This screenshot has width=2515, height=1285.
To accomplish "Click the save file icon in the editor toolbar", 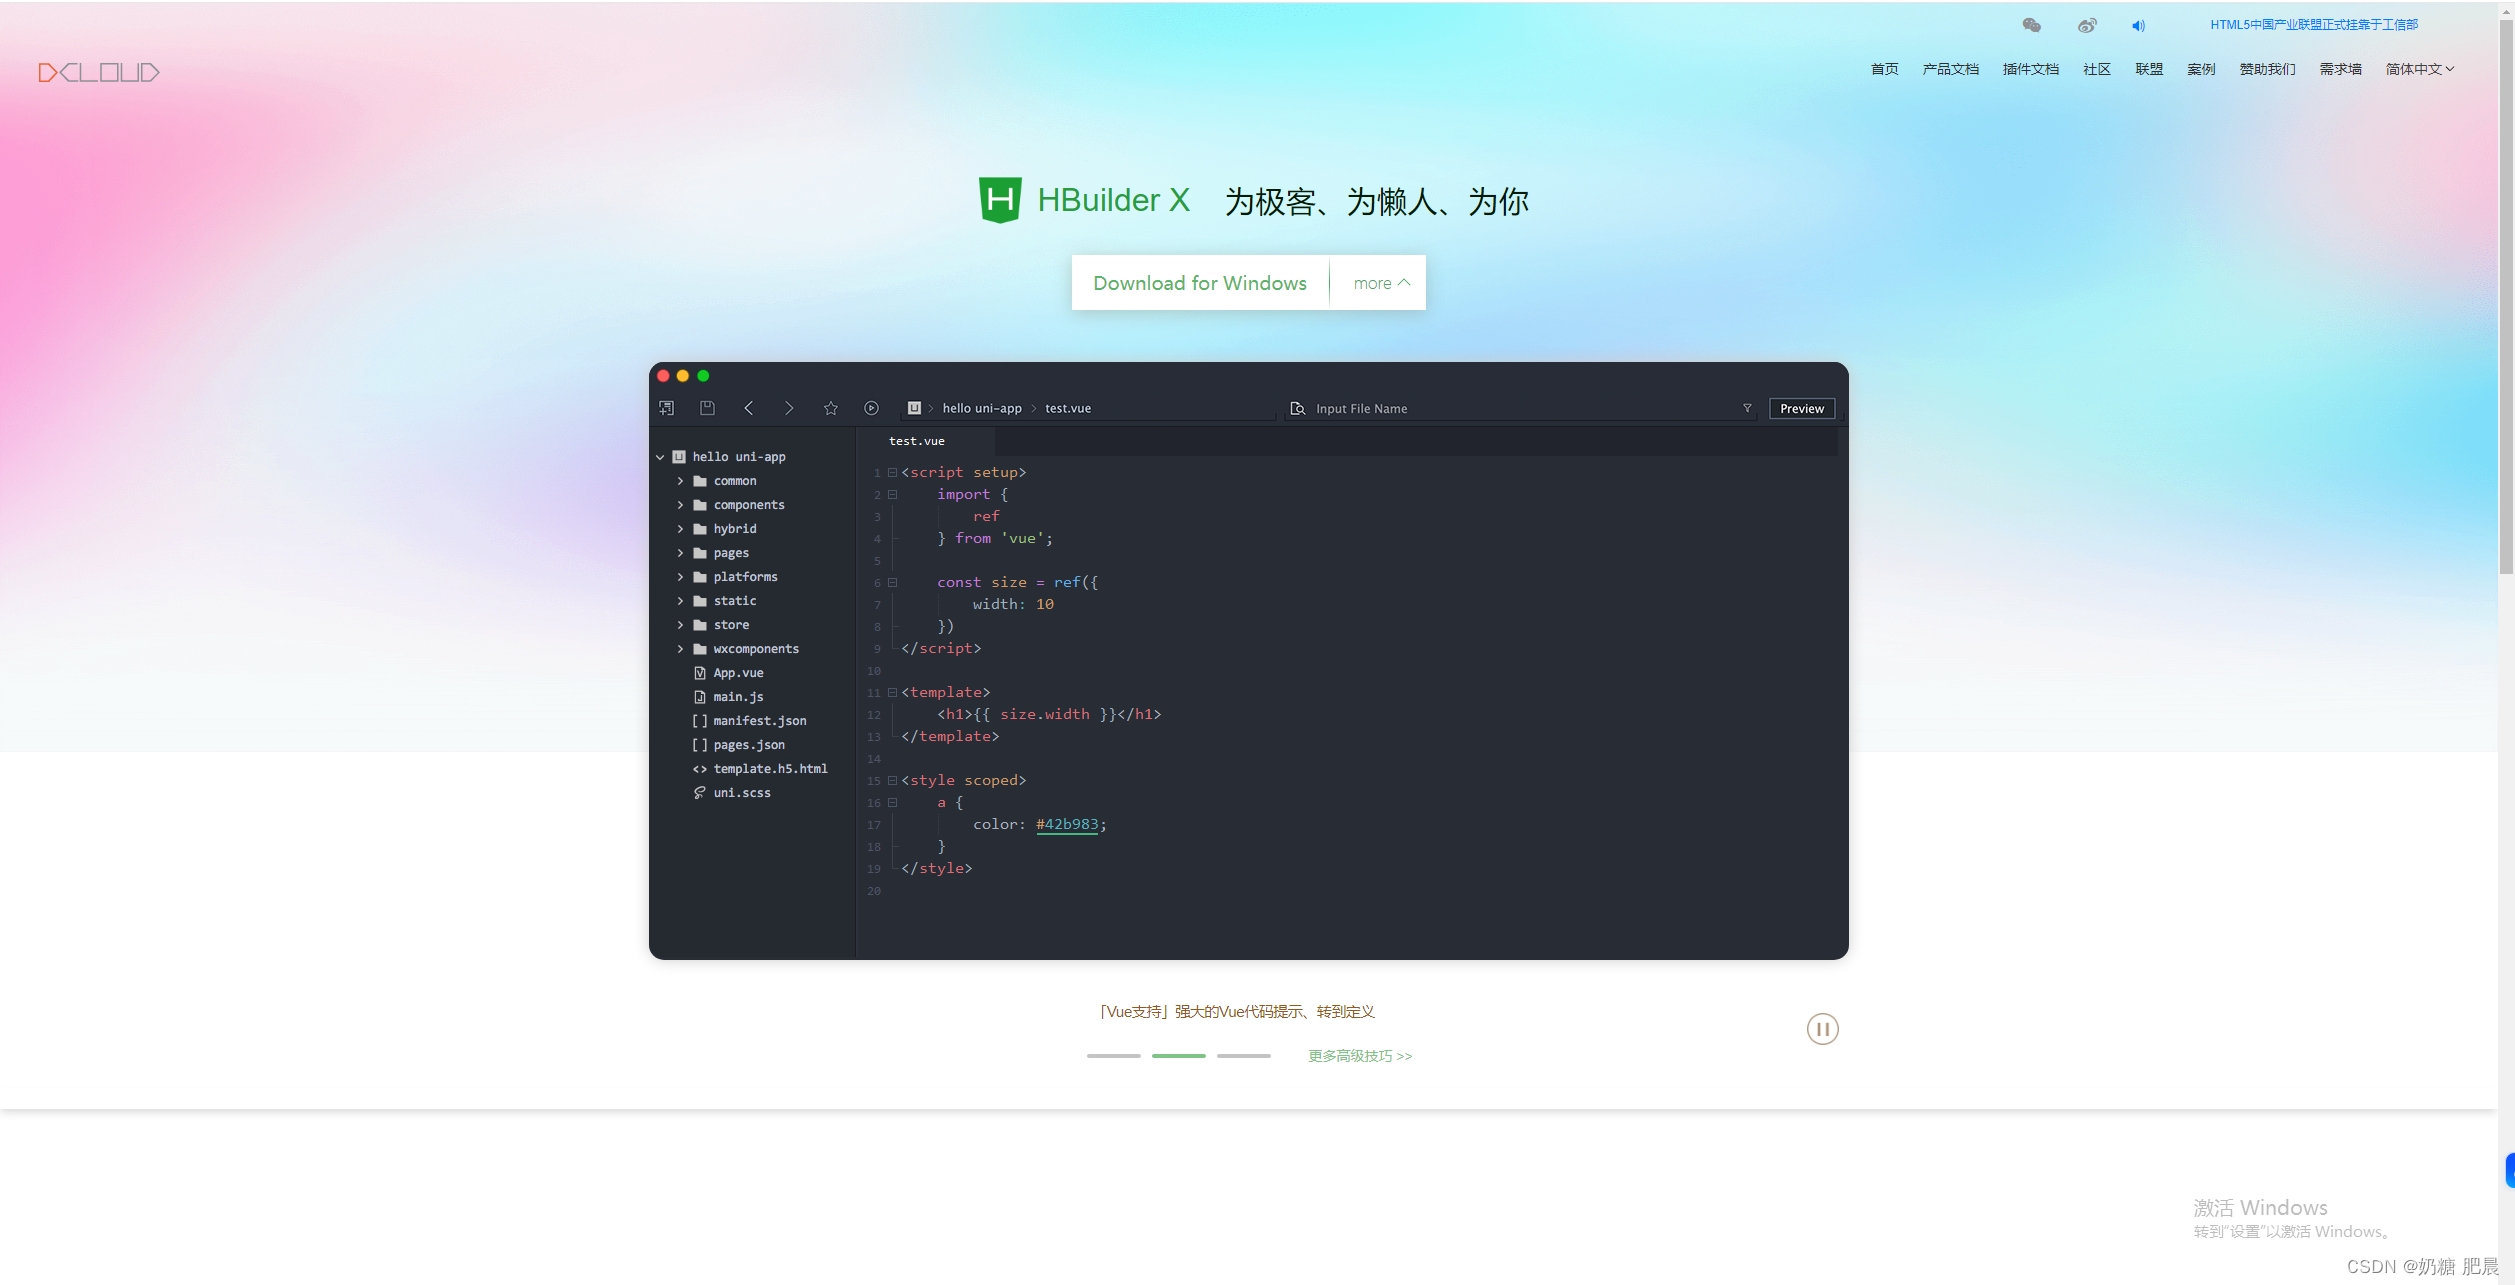I will (708, 408).
